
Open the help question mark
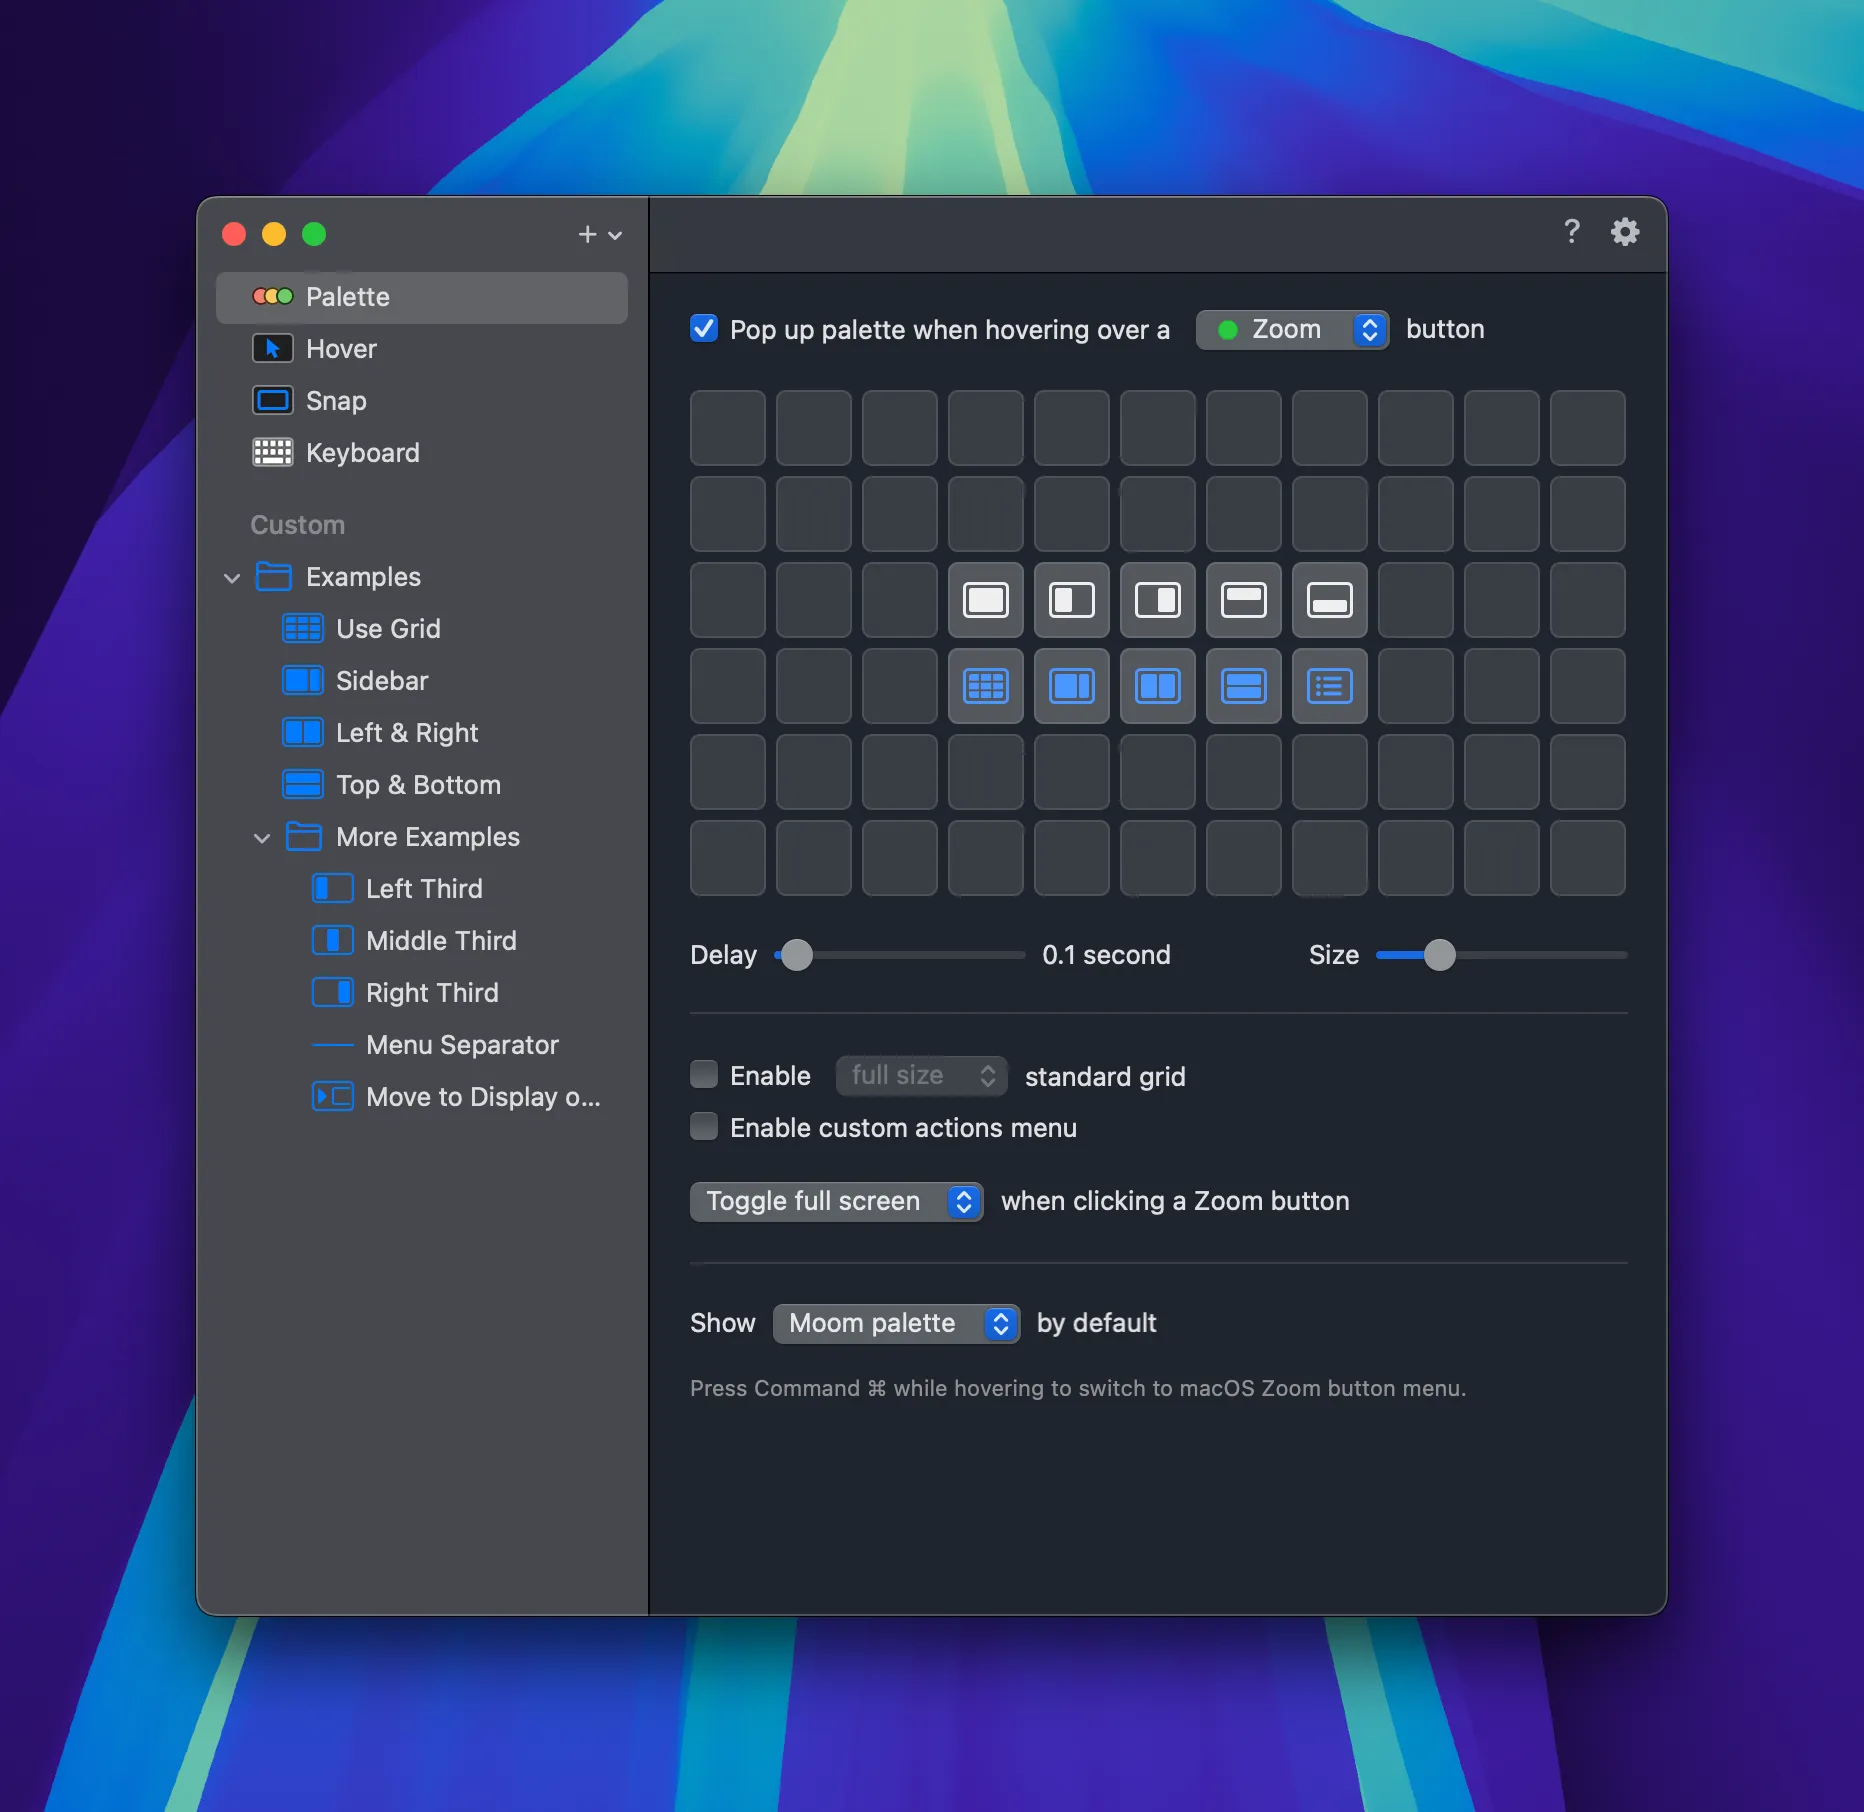click(x=1571, y=232)
